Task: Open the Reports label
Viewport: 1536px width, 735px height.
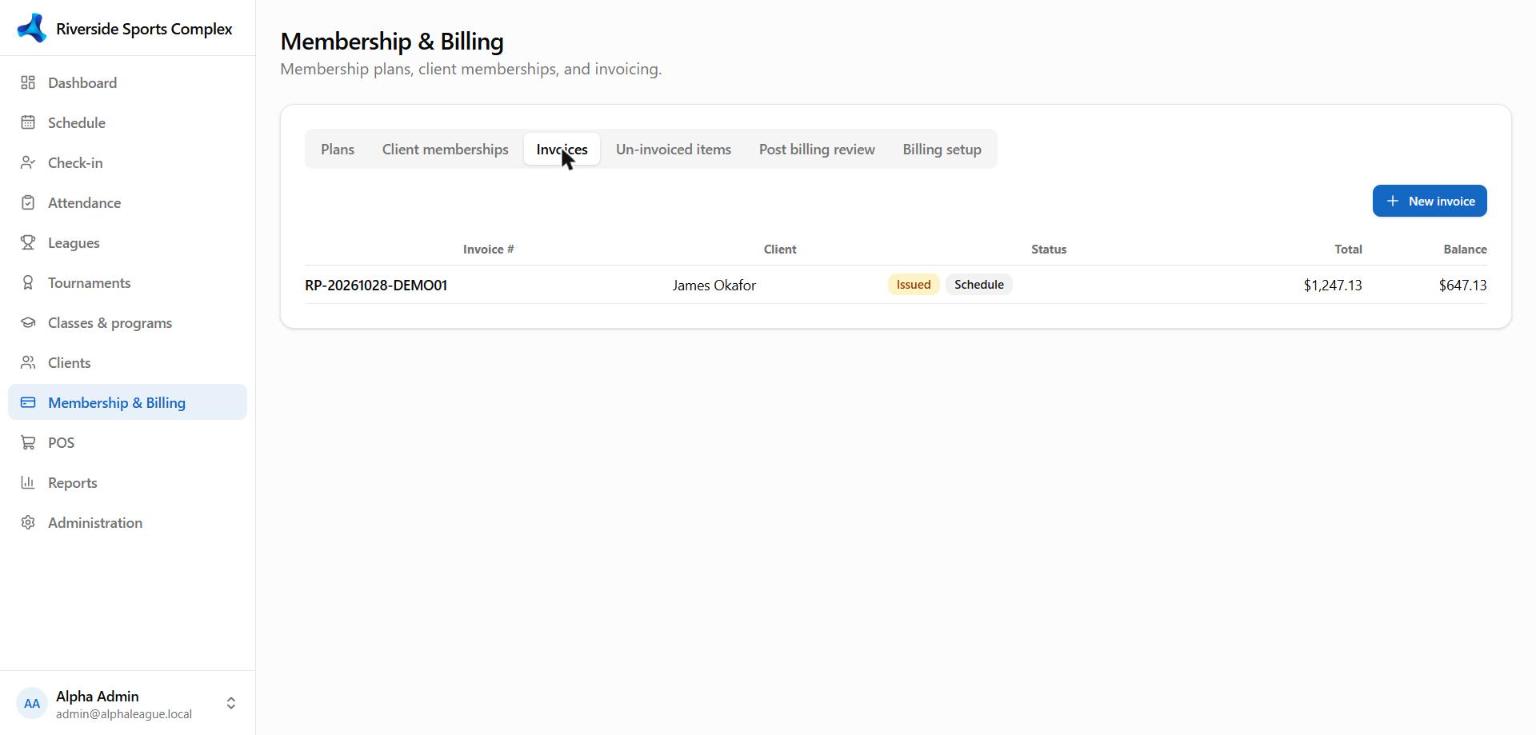Action: 72,483
